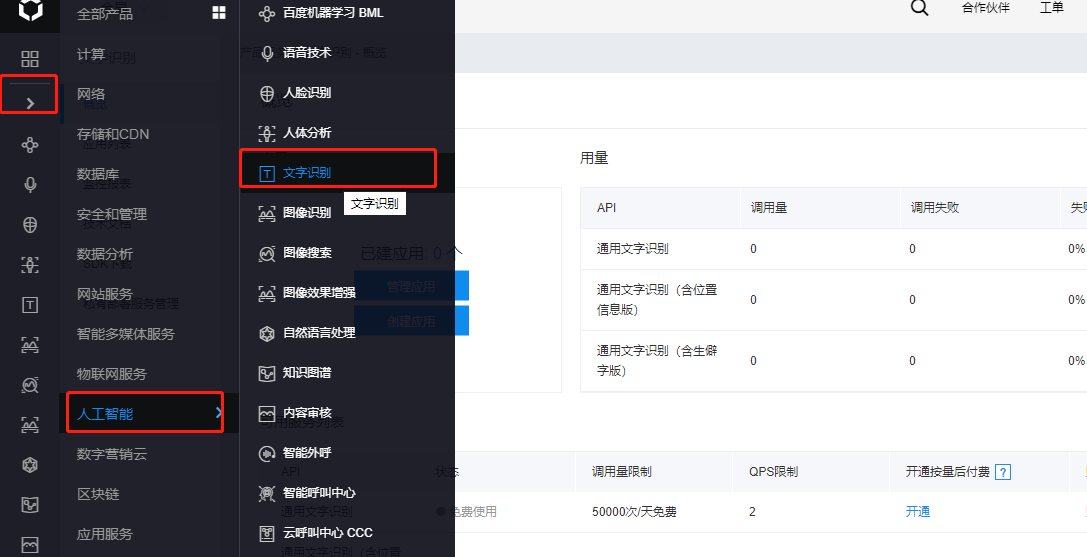The image size is (1087, 557).
Task: Open 内容审核 product
Action: 306,413
